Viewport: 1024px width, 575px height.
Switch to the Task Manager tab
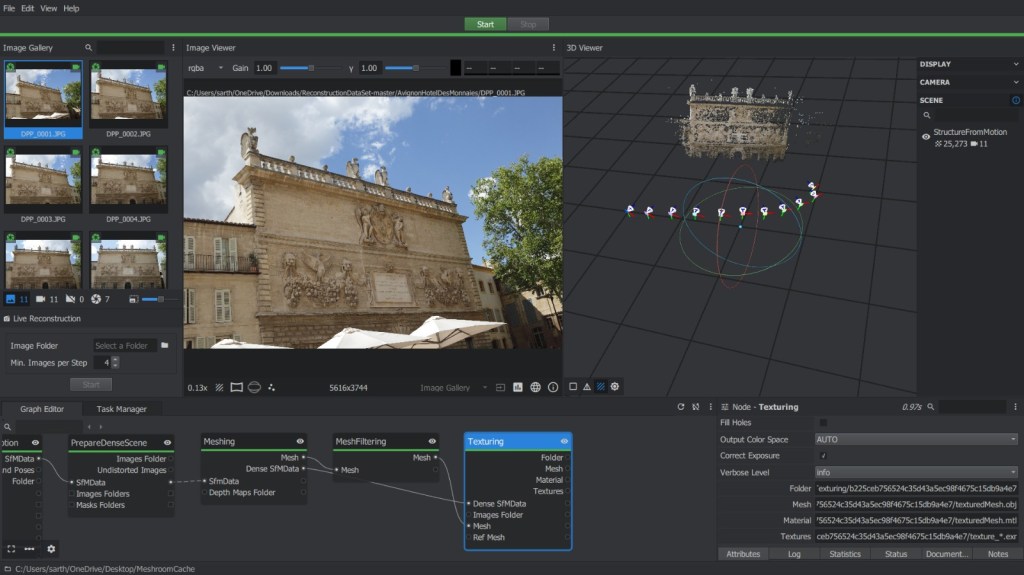121,409
